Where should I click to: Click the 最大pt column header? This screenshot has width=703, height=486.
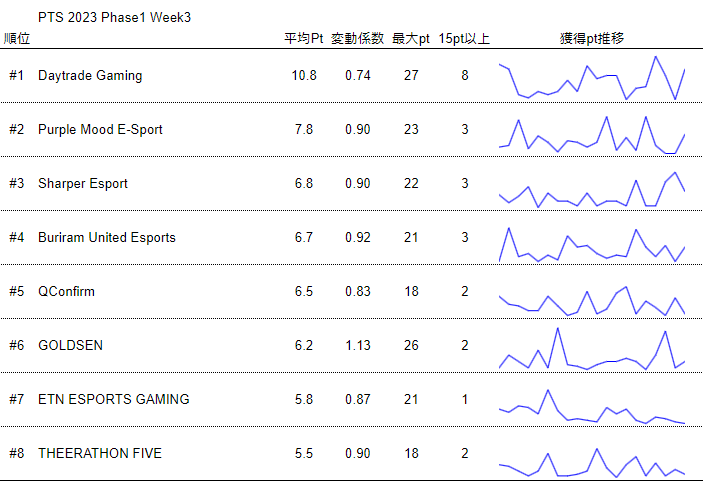tap(411, 39)
